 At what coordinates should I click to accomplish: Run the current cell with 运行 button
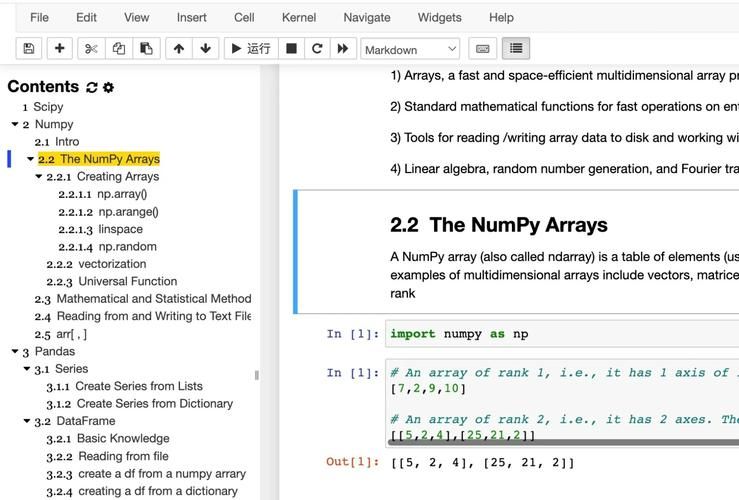point(251,49)
